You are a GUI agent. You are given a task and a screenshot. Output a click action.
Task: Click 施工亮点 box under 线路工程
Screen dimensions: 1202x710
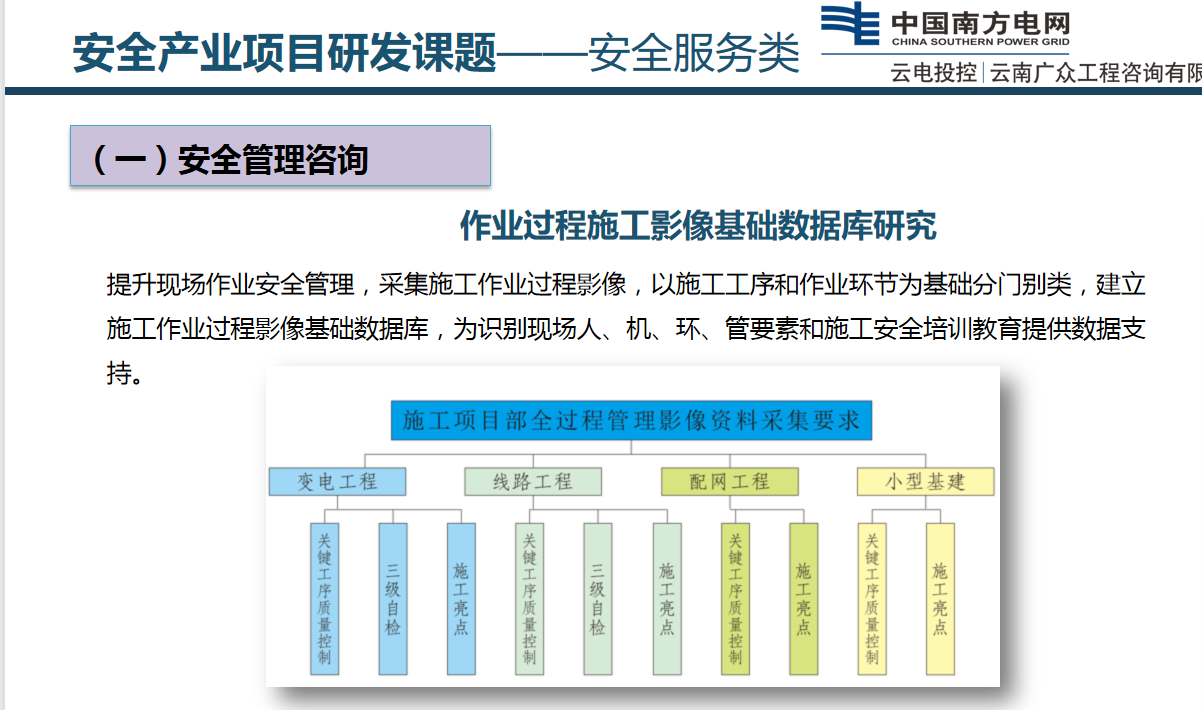[667, 598]
